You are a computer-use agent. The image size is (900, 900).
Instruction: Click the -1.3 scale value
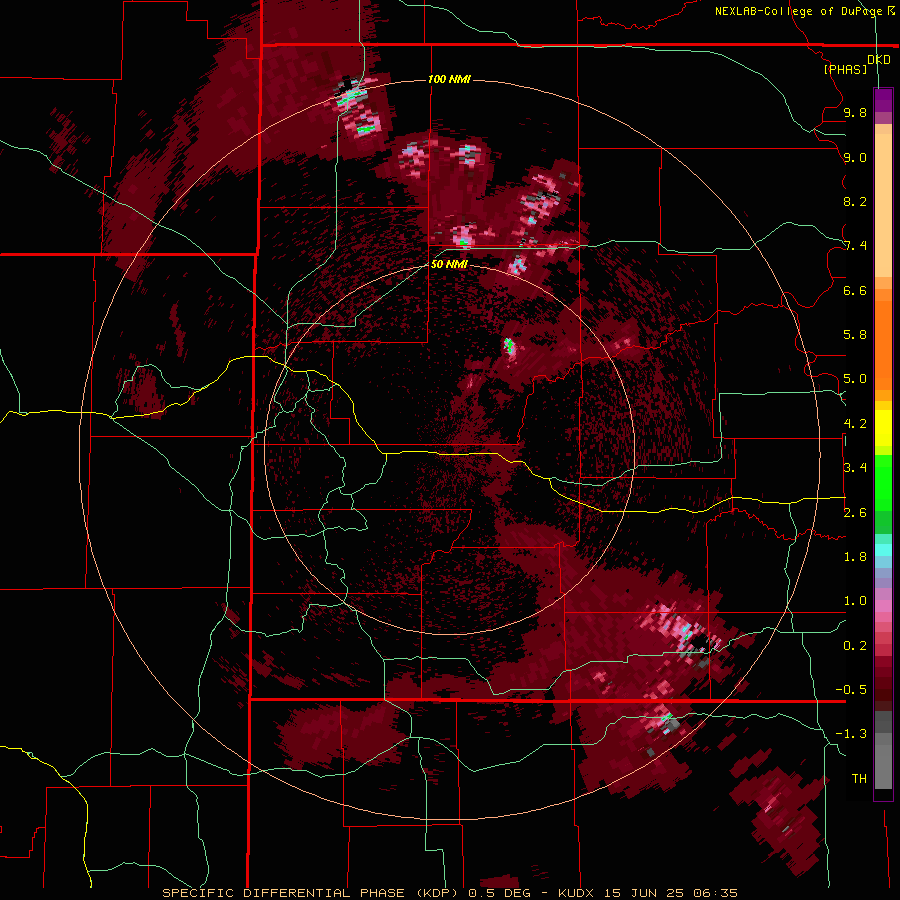tap(851, 735)
